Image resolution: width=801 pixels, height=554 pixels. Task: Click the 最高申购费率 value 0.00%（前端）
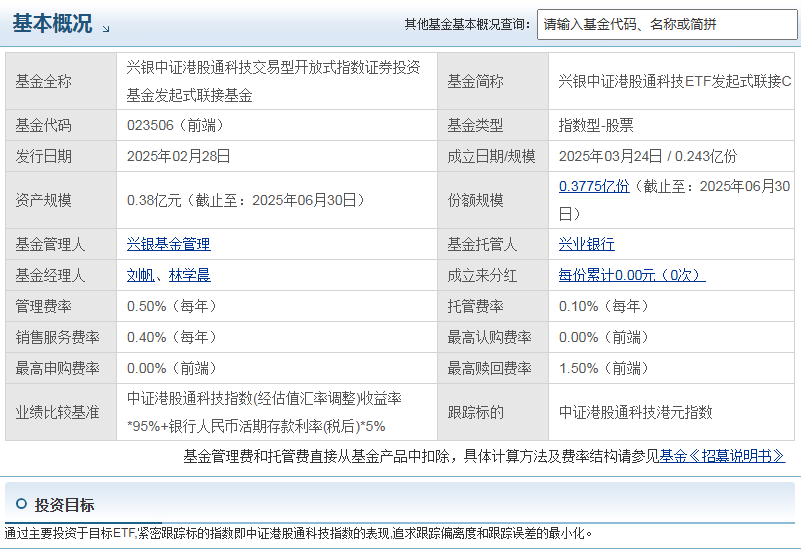[172, 368]
